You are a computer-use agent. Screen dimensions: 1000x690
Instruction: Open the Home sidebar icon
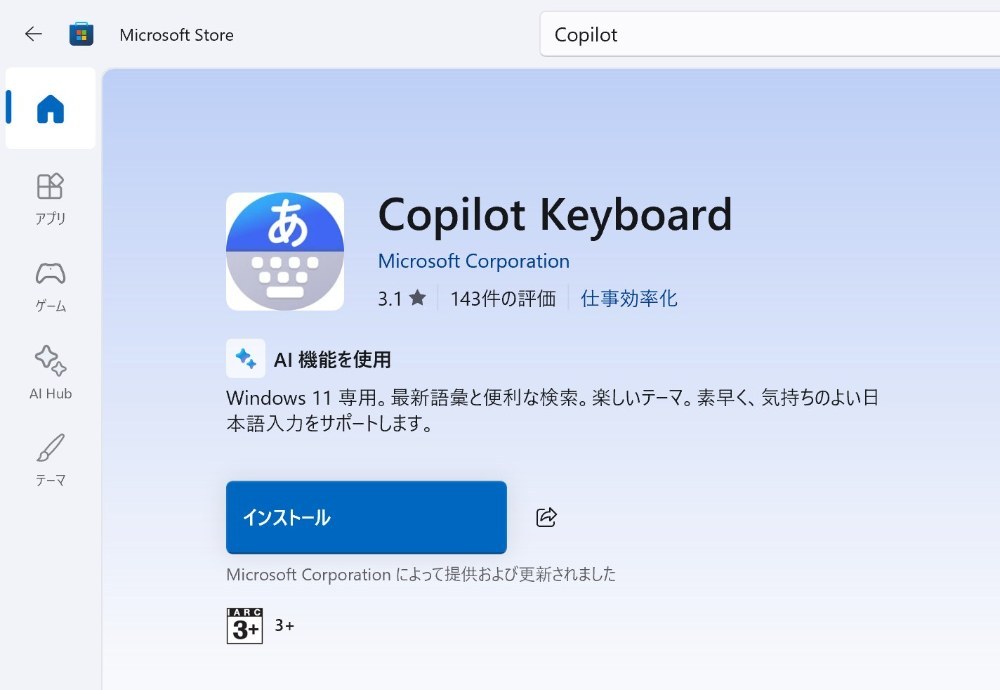point(50,108)
